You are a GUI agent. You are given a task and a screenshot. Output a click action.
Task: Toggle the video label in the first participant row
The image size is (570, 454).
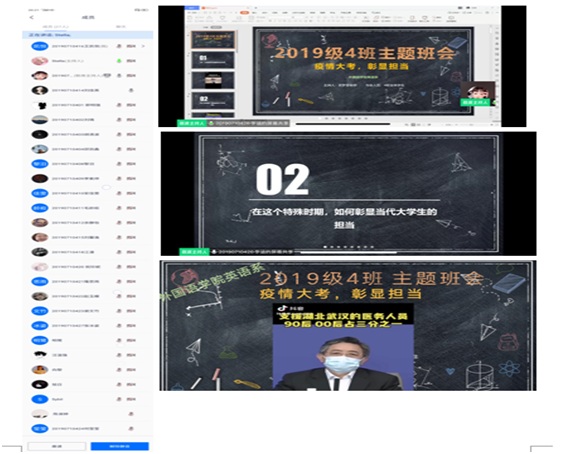131,46
